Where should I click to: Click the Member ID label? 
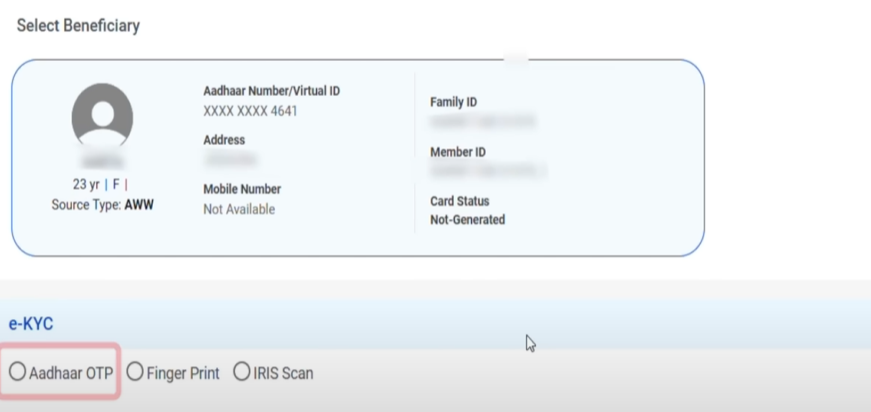[458, 152]
